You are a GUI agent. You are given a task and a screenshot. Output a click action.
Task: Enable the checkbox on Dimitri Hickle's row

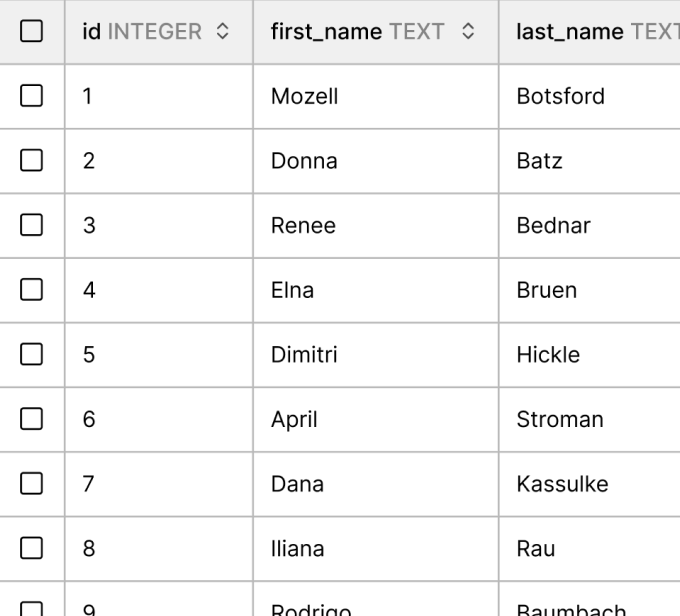click(x=32, y=354)
